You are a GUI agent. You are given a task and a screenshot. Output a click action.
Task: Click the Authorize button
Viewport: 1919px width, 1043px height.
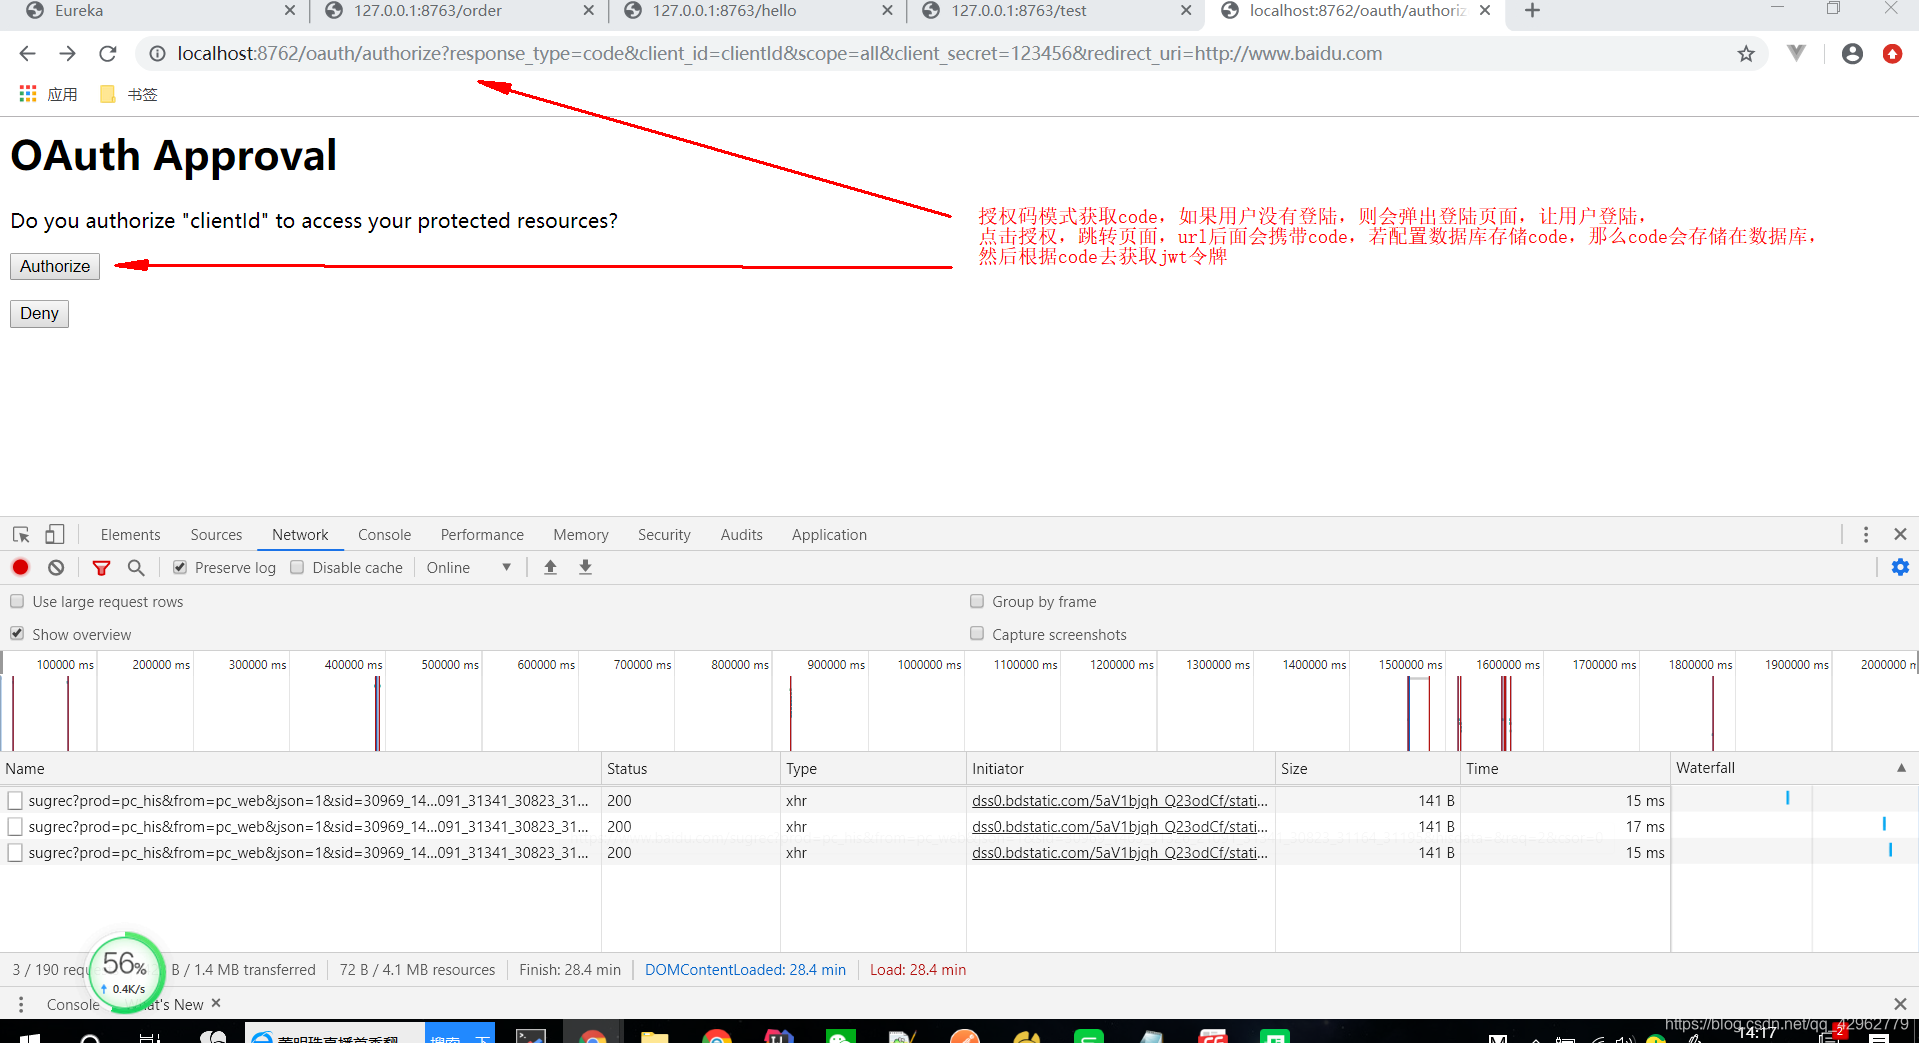[x=55, y=266]
